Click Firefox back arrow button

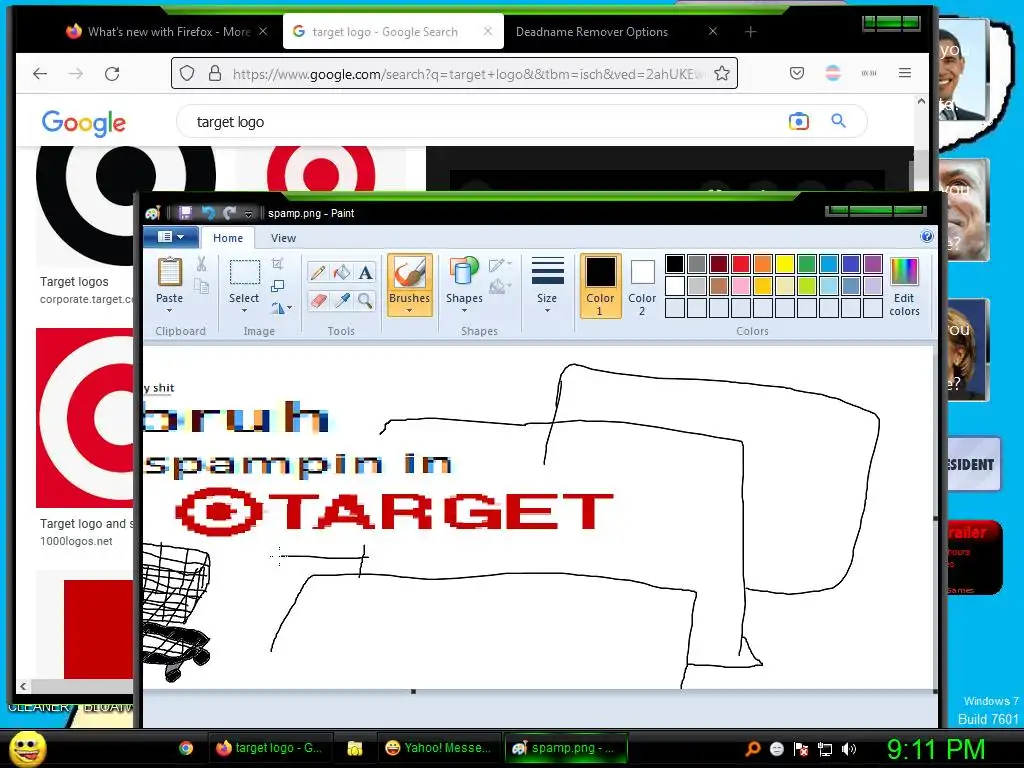coord(40,74)
